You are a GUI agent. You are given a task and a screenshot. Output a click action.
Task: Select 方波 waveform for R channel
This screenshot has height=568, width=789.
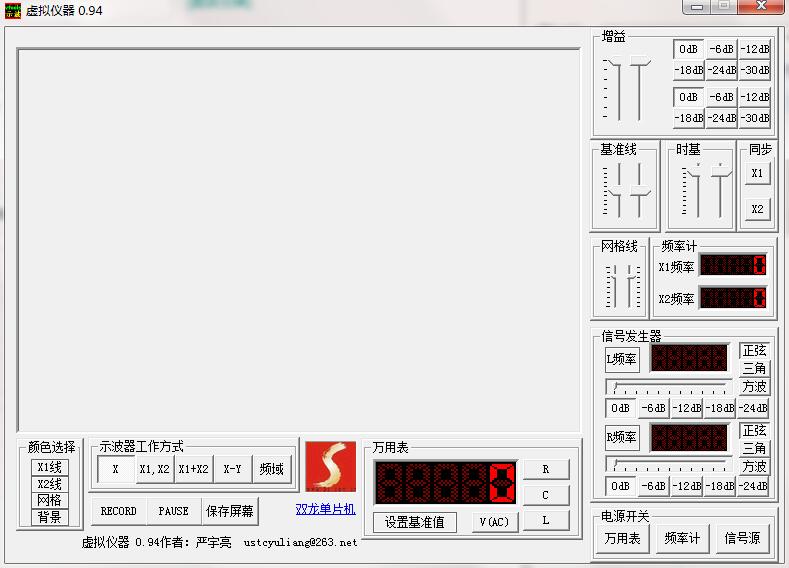[x=754, y=466]
